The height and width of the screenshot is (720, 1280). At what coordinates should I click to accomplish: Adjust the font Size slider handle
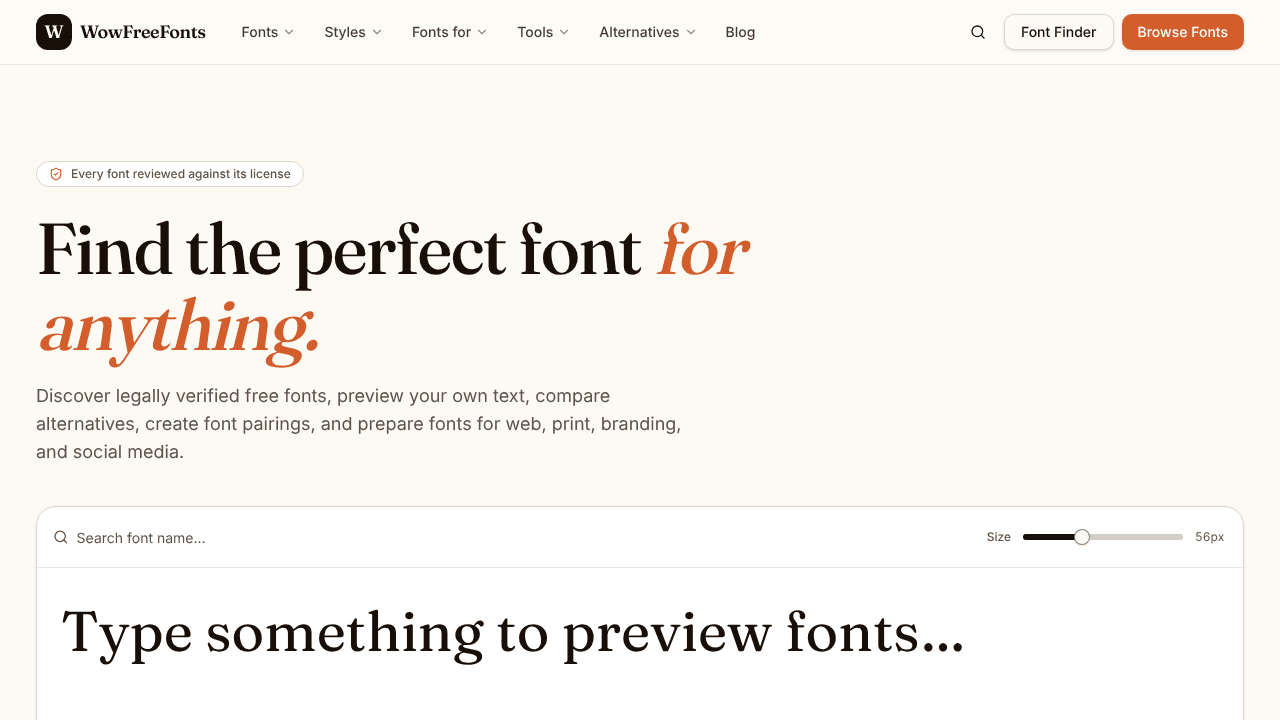point(1082,537)
